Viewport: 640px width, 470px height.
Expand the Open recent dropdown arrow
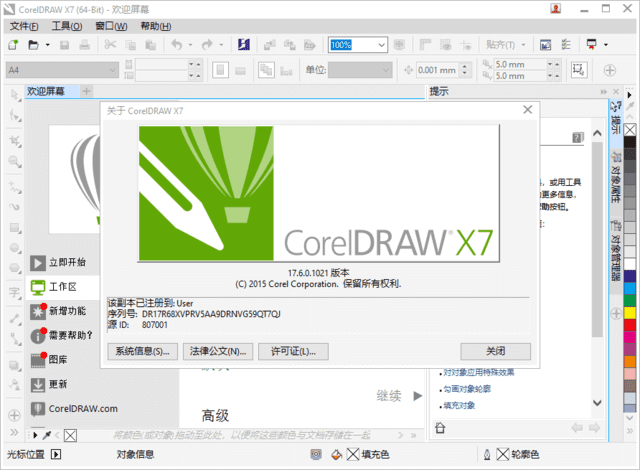(47, 45)
